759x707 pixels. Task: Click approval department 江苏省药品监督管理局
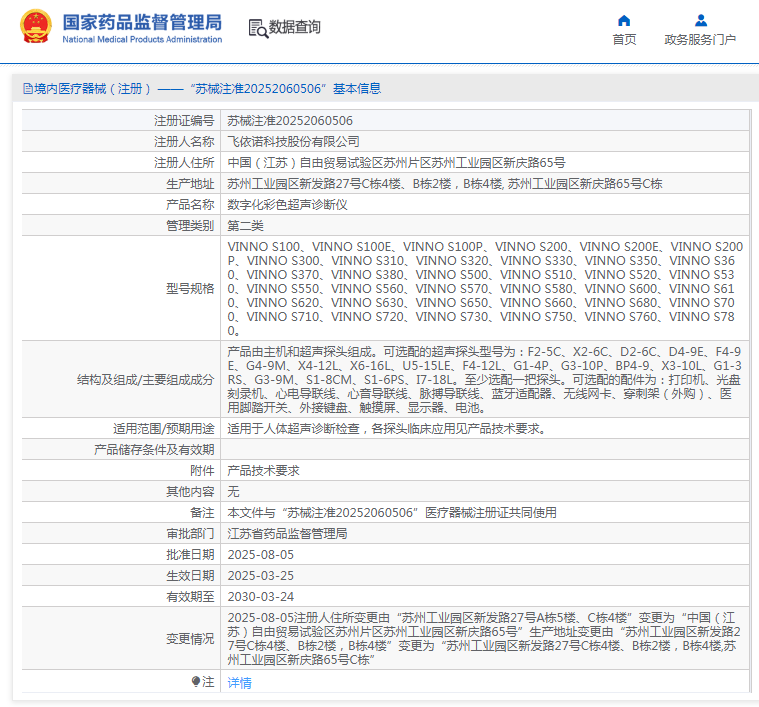click(x=287, y=533)
